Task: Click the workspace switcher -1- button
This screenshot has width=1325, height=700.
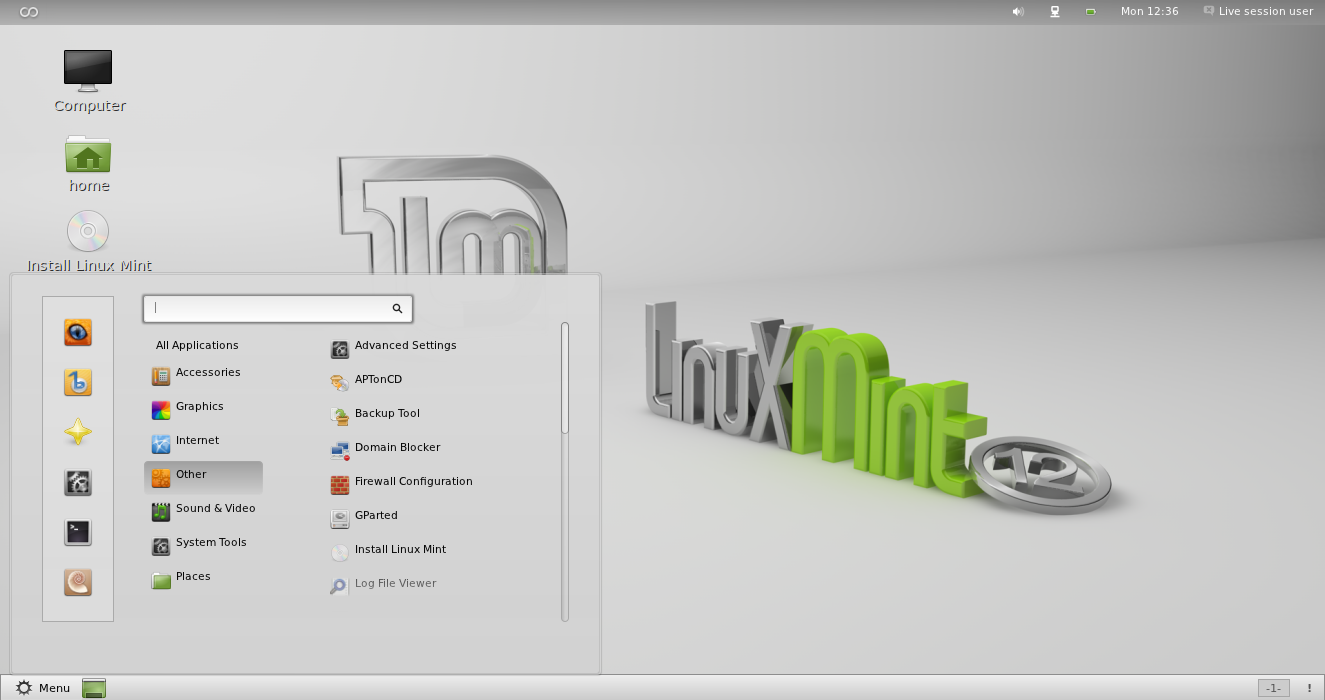Action: (1273, 688)
